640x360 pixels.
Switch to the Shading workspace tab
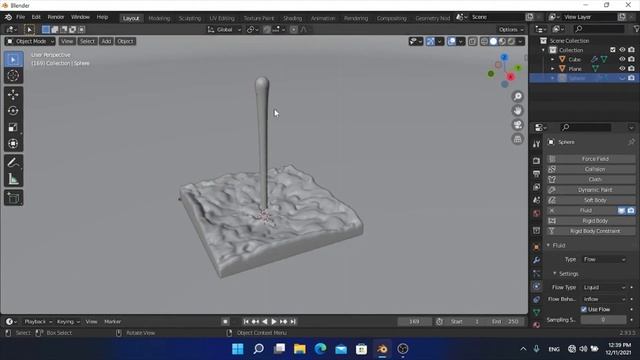click(x=292, y=18)
